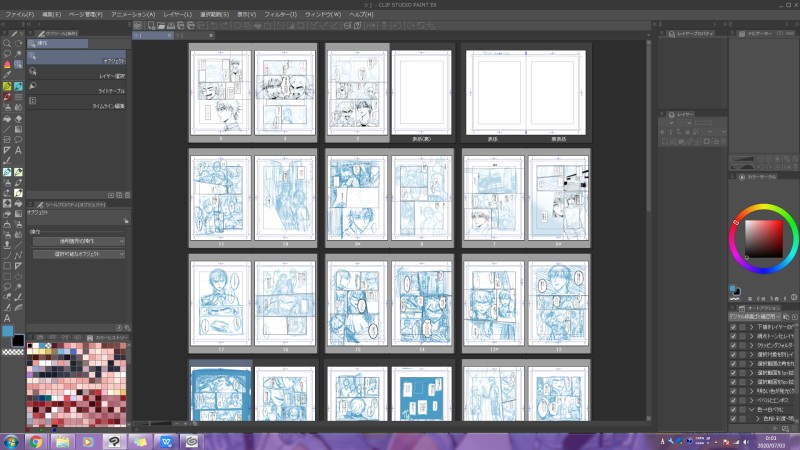
Task: Select the Eyedropper tool in the toolbox
Action: point(7,75)
